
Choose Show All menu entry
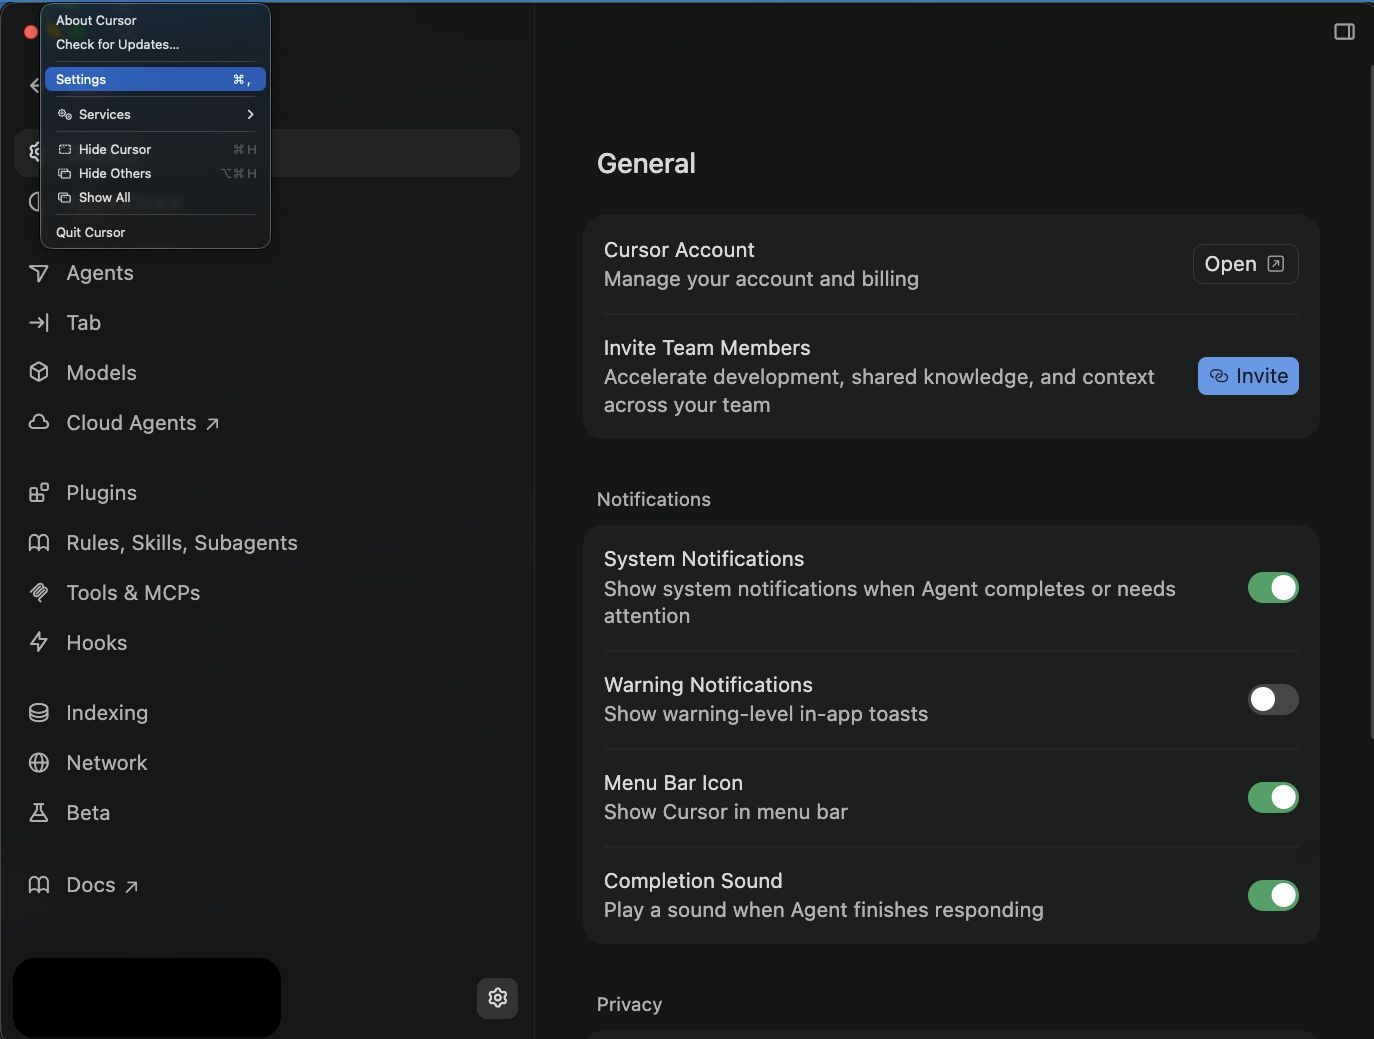click(155, 198)
